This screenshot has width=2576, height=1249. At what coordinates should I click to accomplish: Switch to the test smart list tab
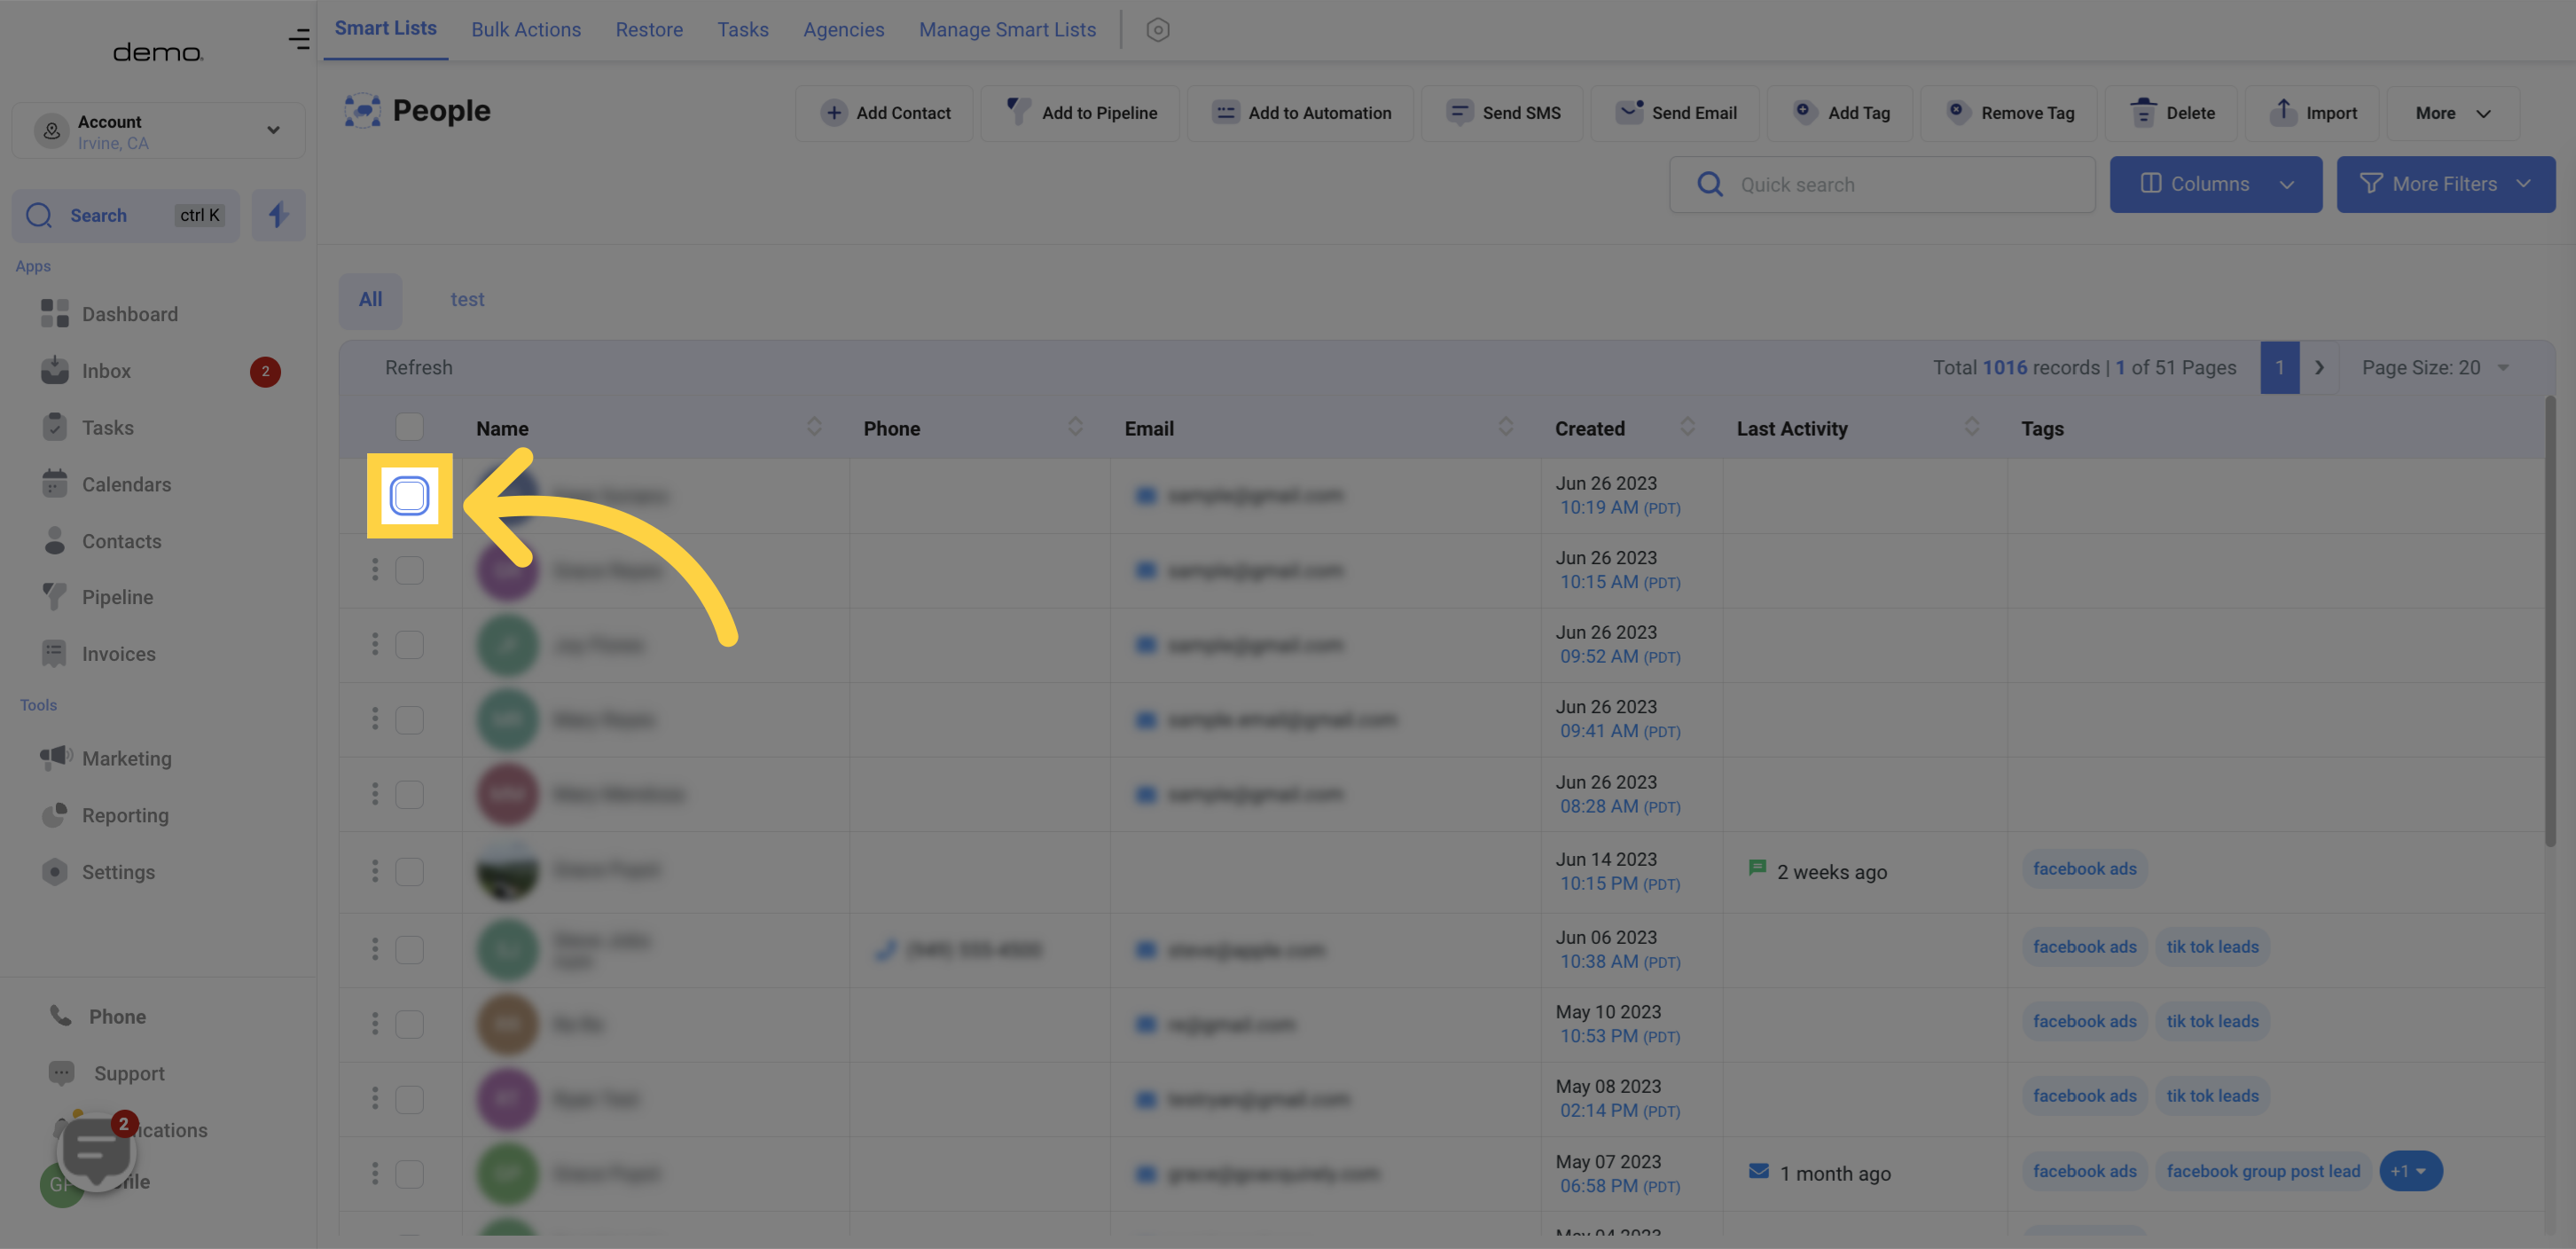click(x=466, y=299)
